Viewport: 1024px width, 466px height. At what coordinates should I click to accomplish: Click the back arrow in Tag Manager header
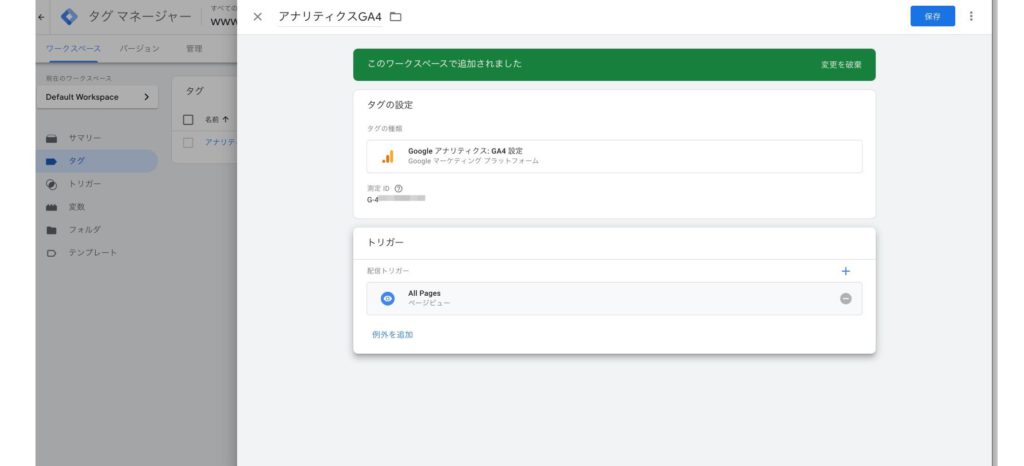[42, 18]
